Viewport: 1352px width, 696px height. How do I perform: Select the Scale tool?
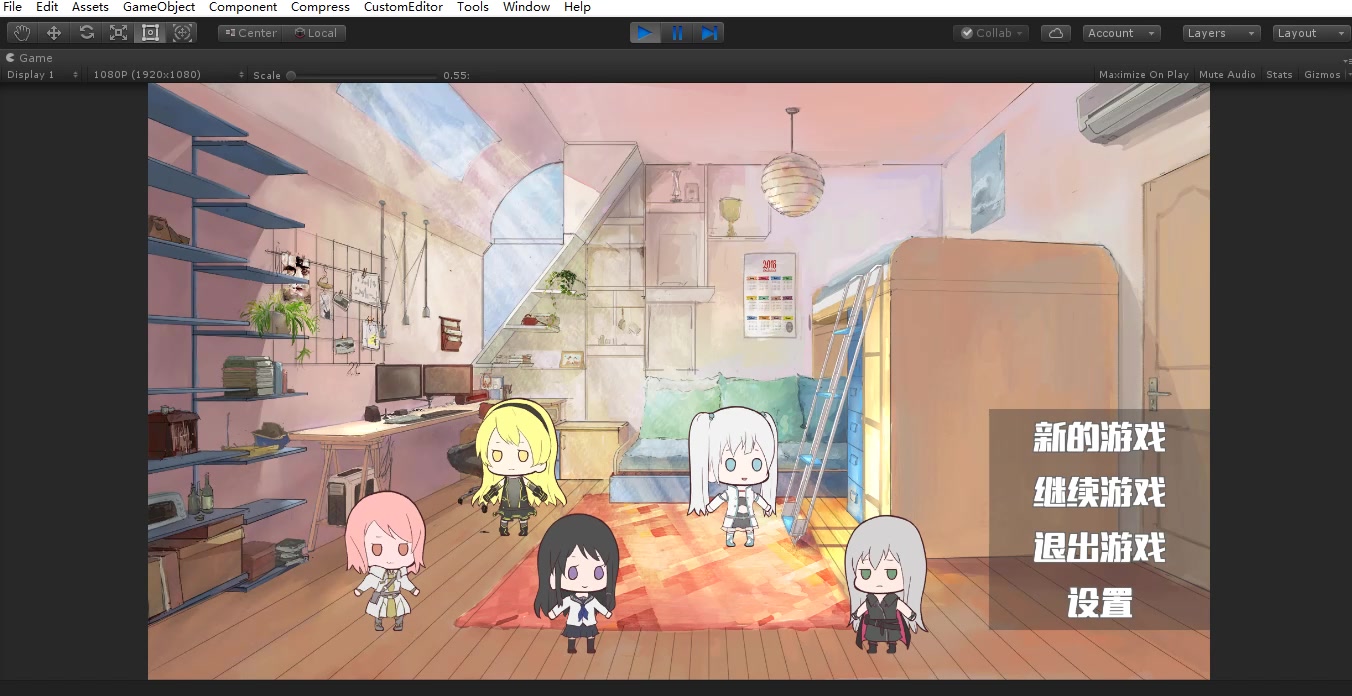pos(118,33)
